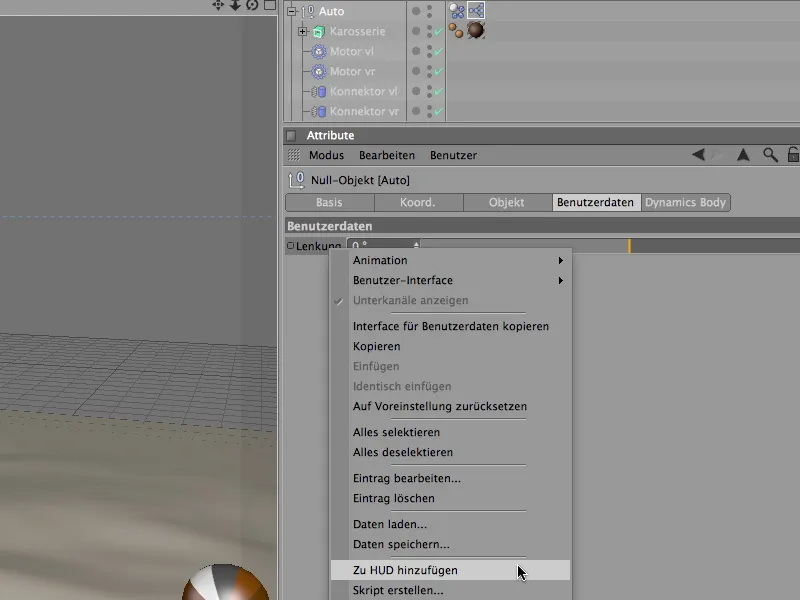Open search with the magnifier icon
This screenshot has width=800, height=600.
pyautogui.click(x=770, y=155)
